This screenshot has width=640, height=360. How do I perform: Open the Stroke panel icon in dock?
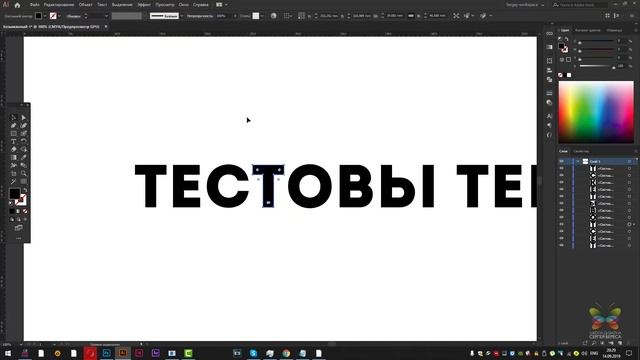pos(549,93)
